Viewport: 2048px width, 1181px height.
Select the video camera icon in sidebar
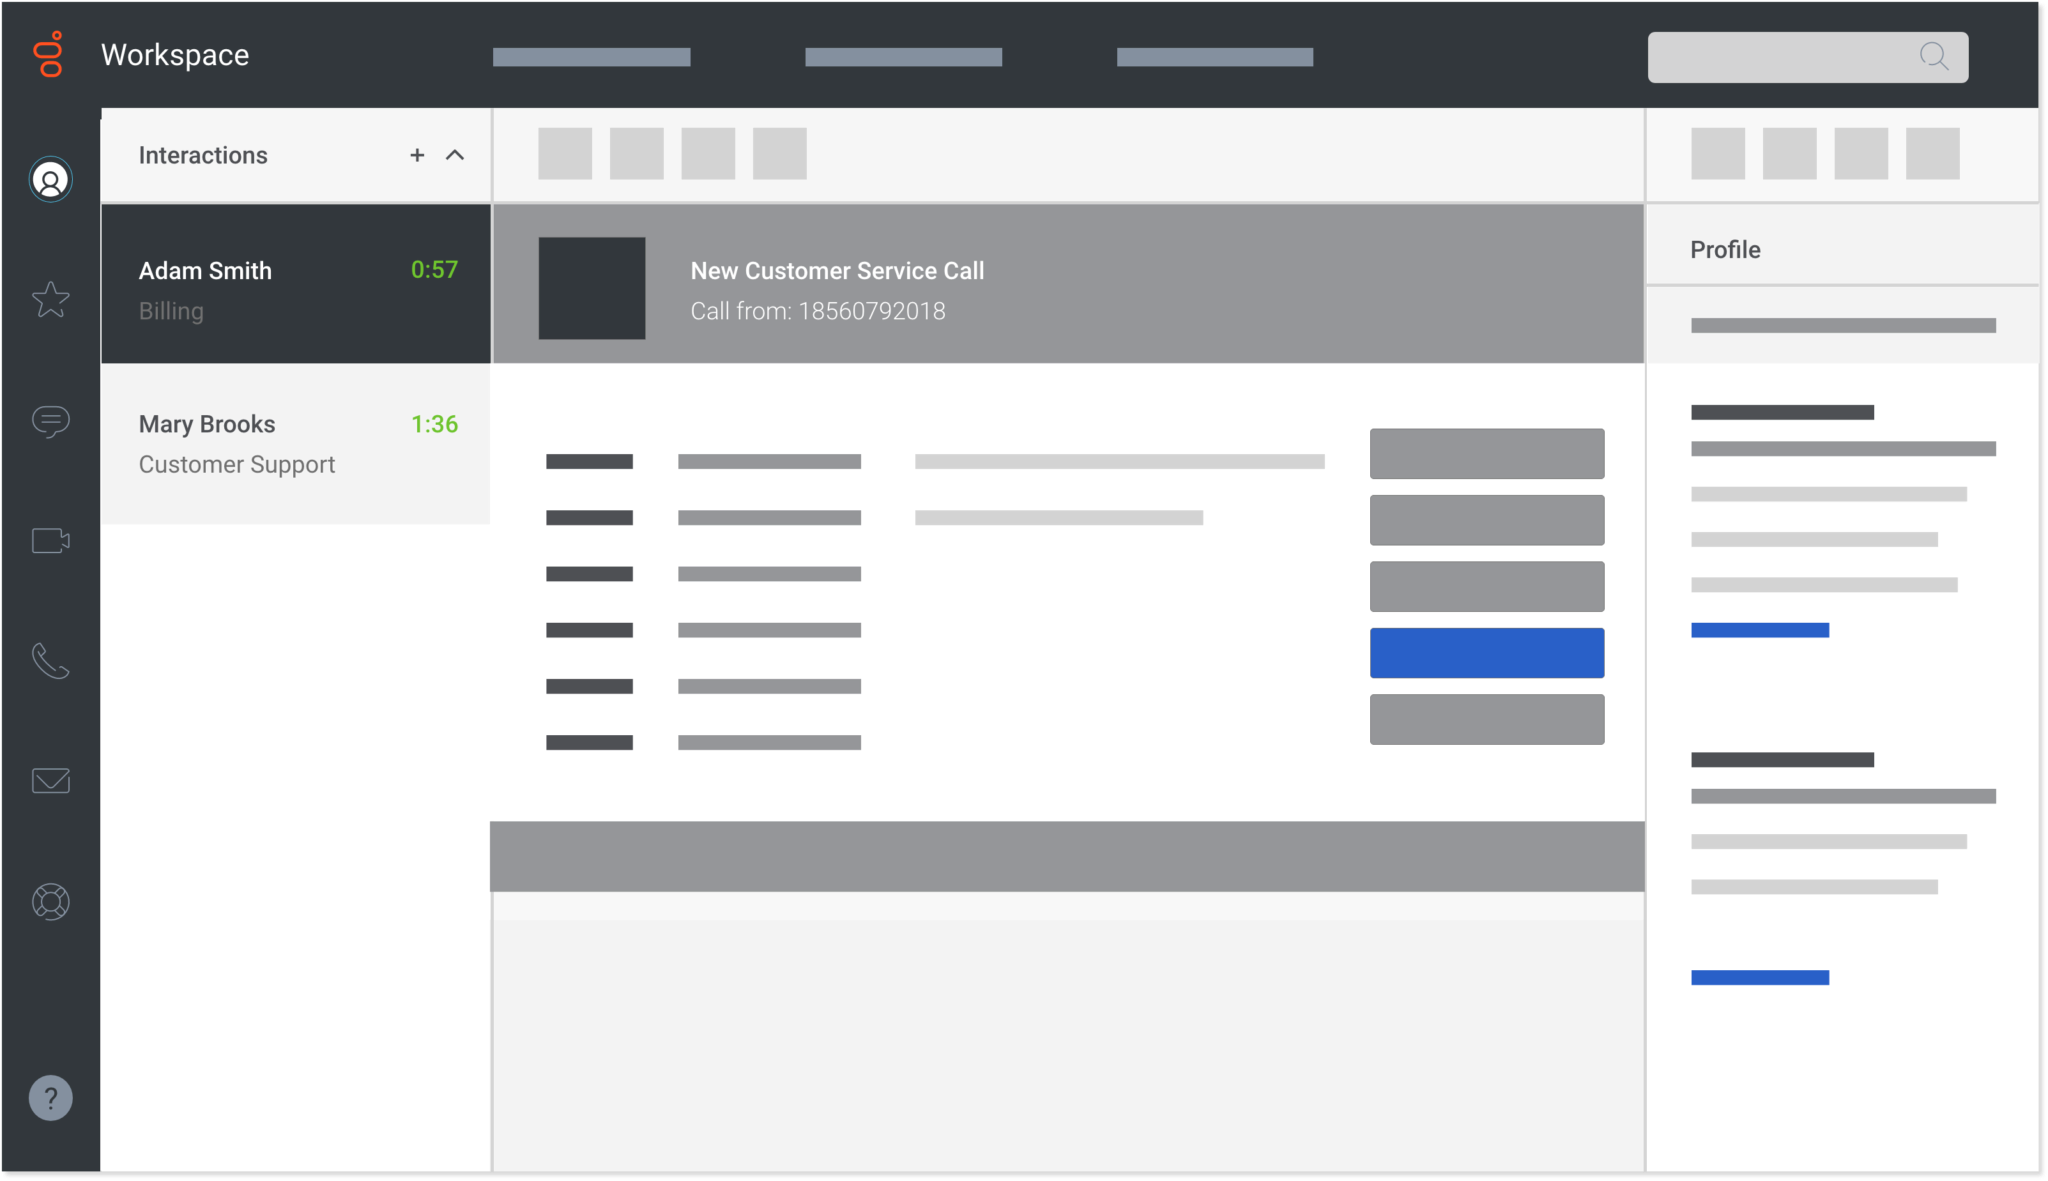point(51,540)
